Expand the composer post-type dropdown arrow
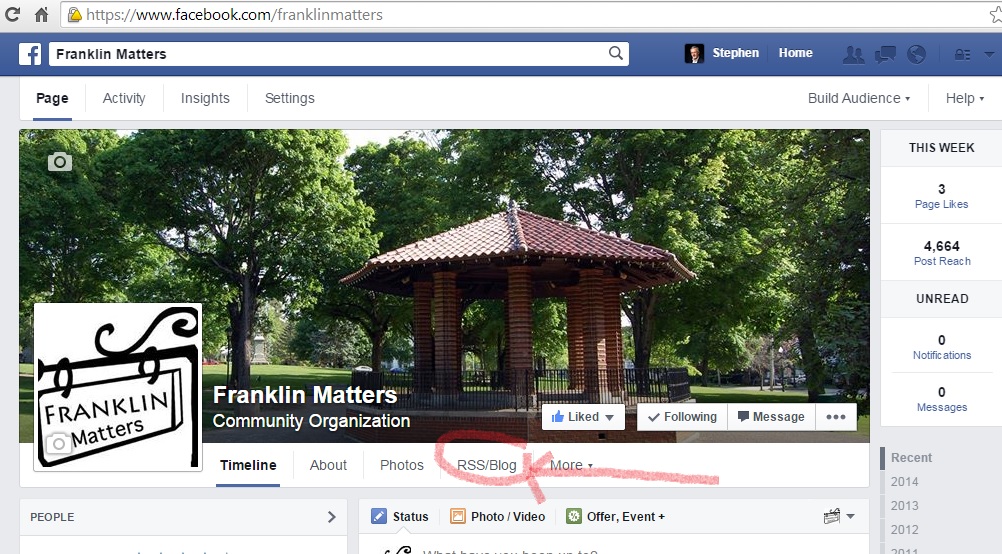Viewport: 1002px width, 554px height. tap(851, 516)
